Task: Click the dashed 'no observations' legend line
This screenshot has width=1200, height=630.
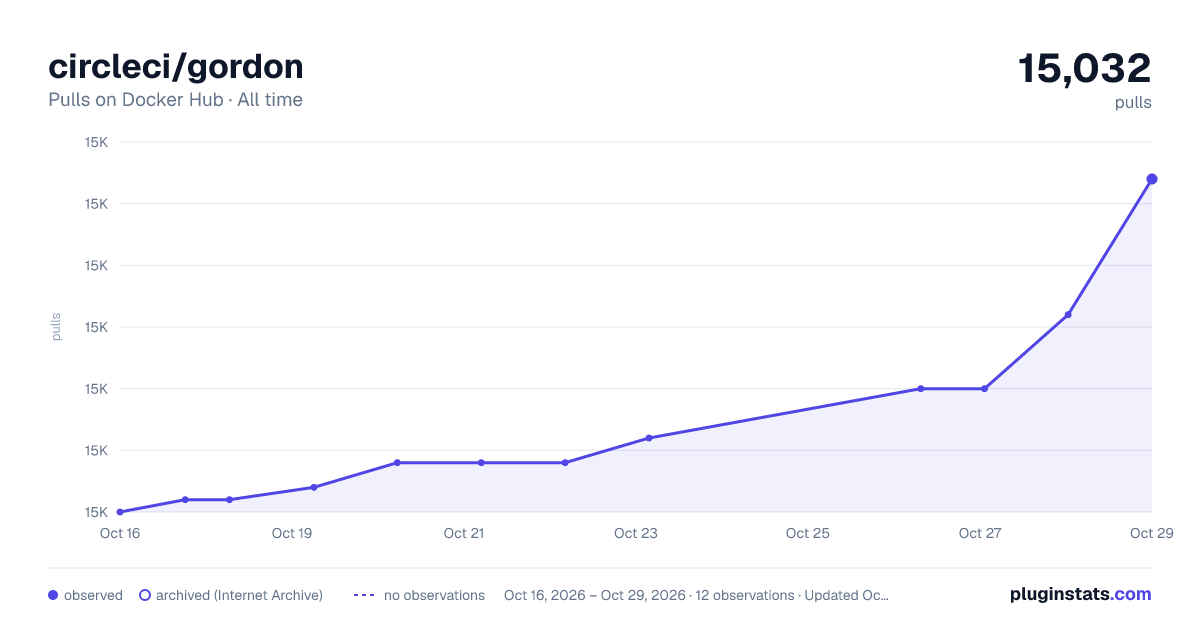Action: [363, 595]
